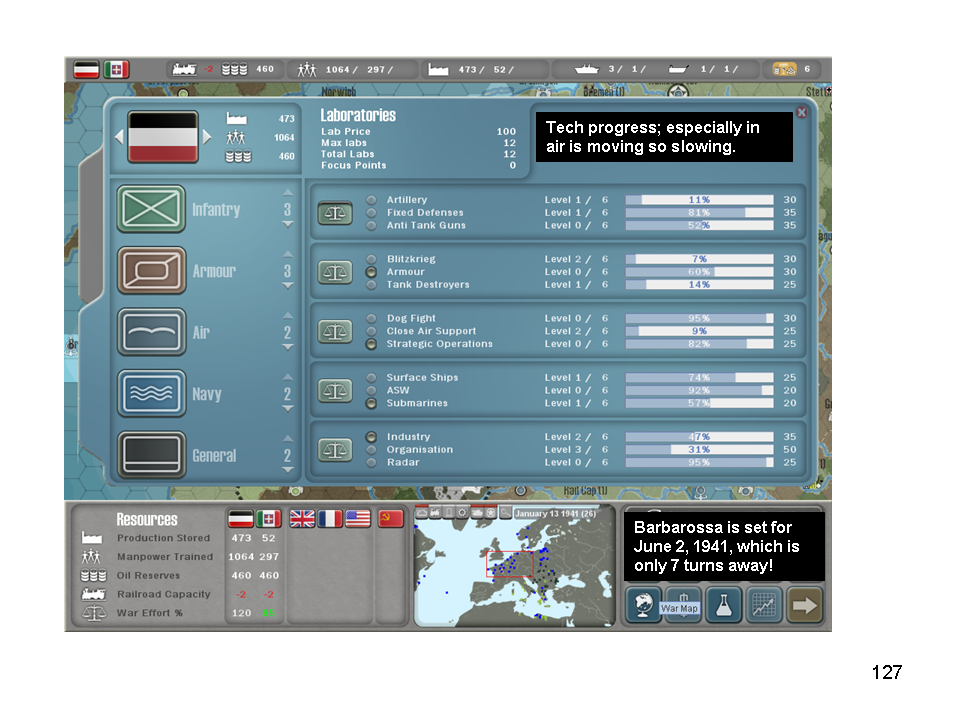Viewport: 960px width, 720px height.
Task: Click the balance scale icon beside Artillery
Action: 335,213
